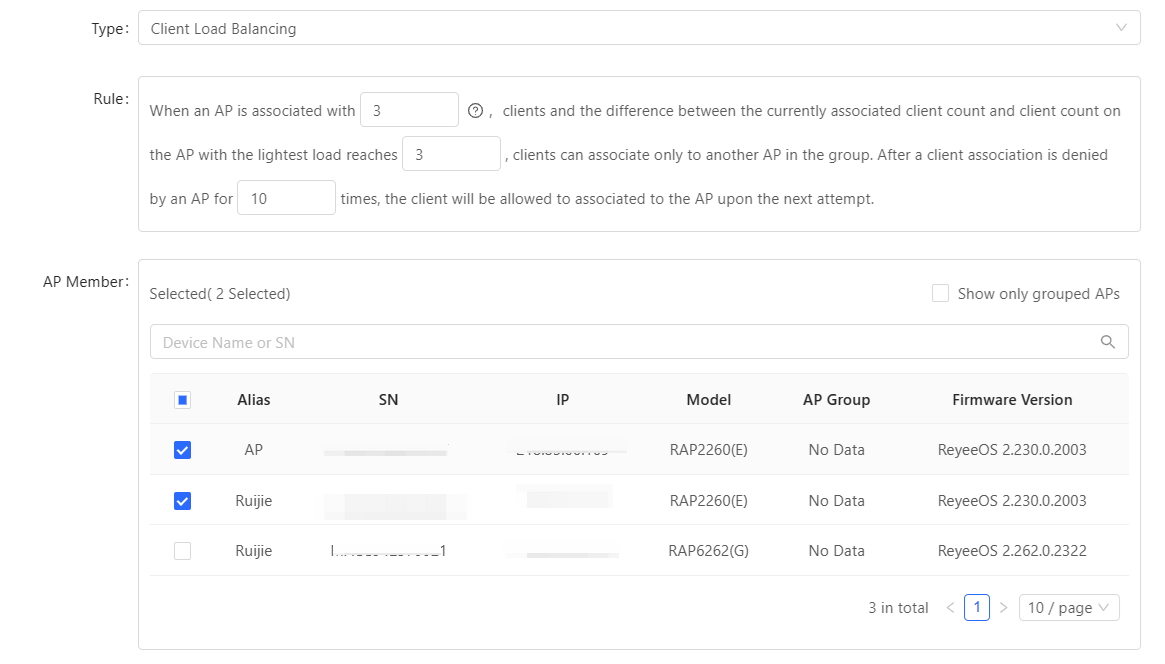Select page 1 in pagination

click(976, 608)
